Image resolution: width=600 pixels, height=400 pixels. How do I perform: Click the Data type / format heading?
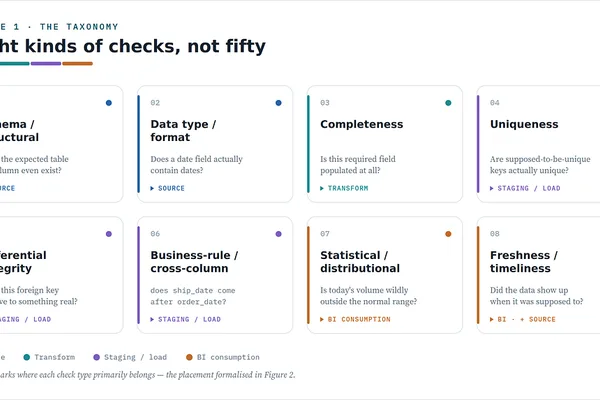183,131
